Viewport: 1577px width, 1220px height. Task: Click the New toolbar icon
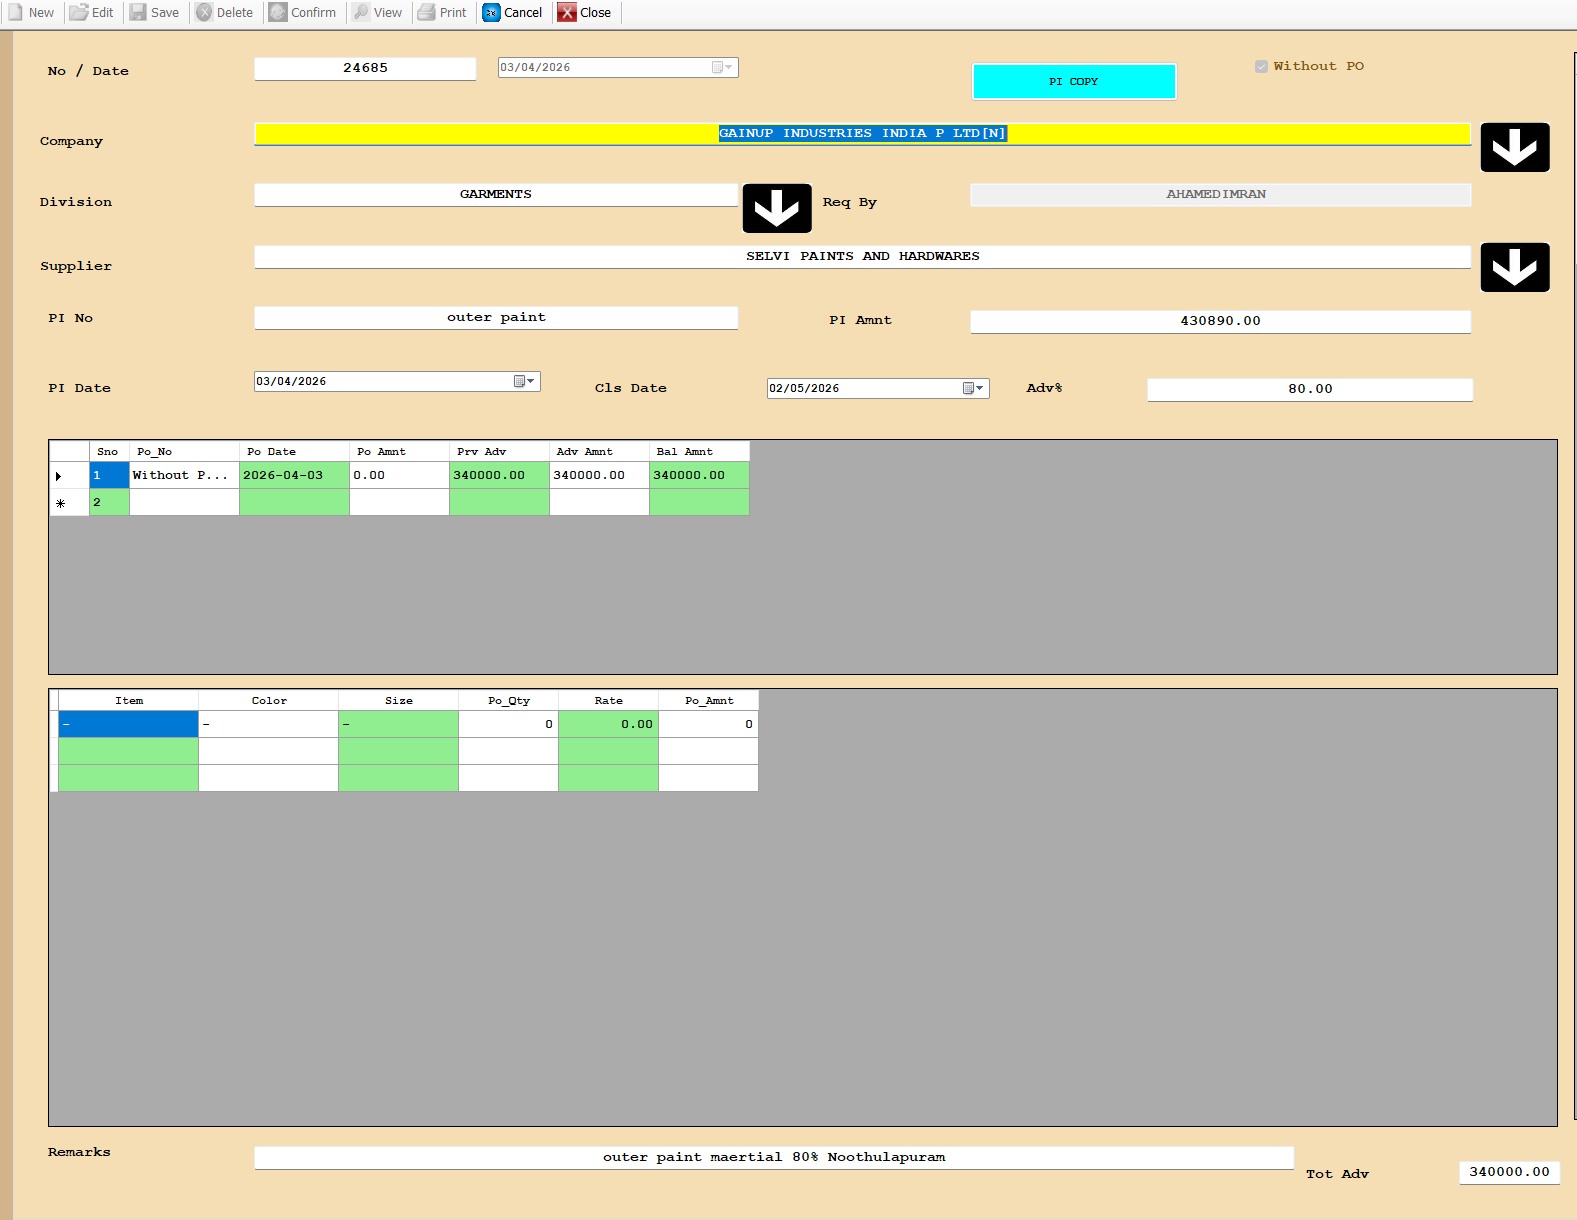coord(17,12)
